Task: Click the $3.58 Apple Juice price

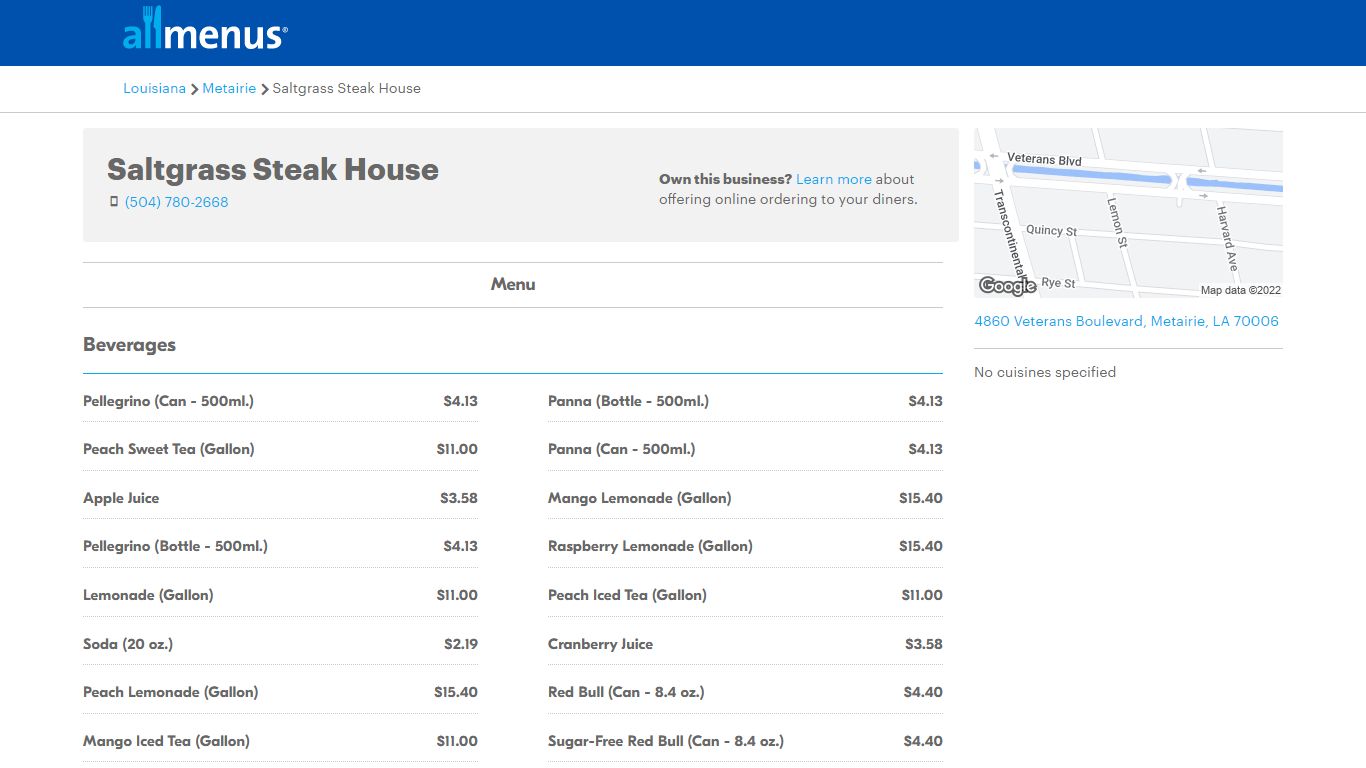Action: [459, 498]
